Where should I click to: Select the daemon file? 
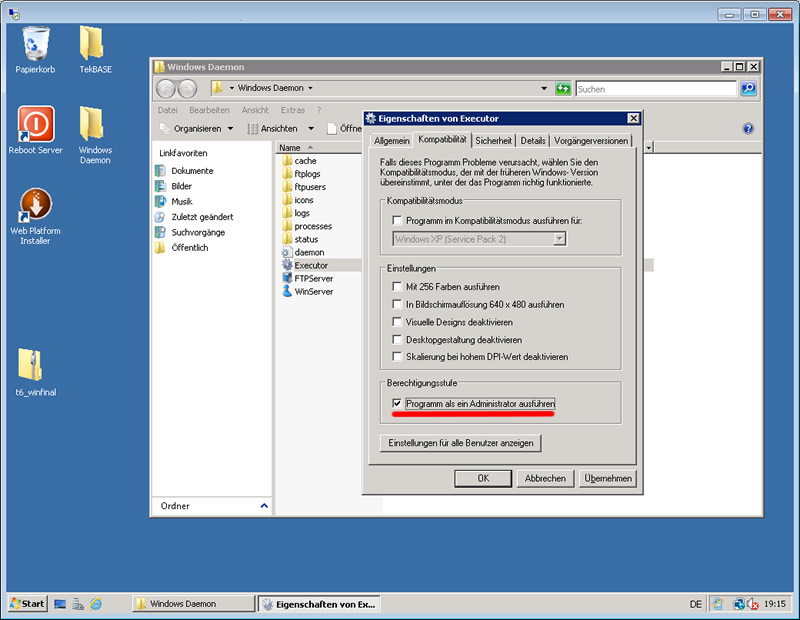tap(303, 253)
